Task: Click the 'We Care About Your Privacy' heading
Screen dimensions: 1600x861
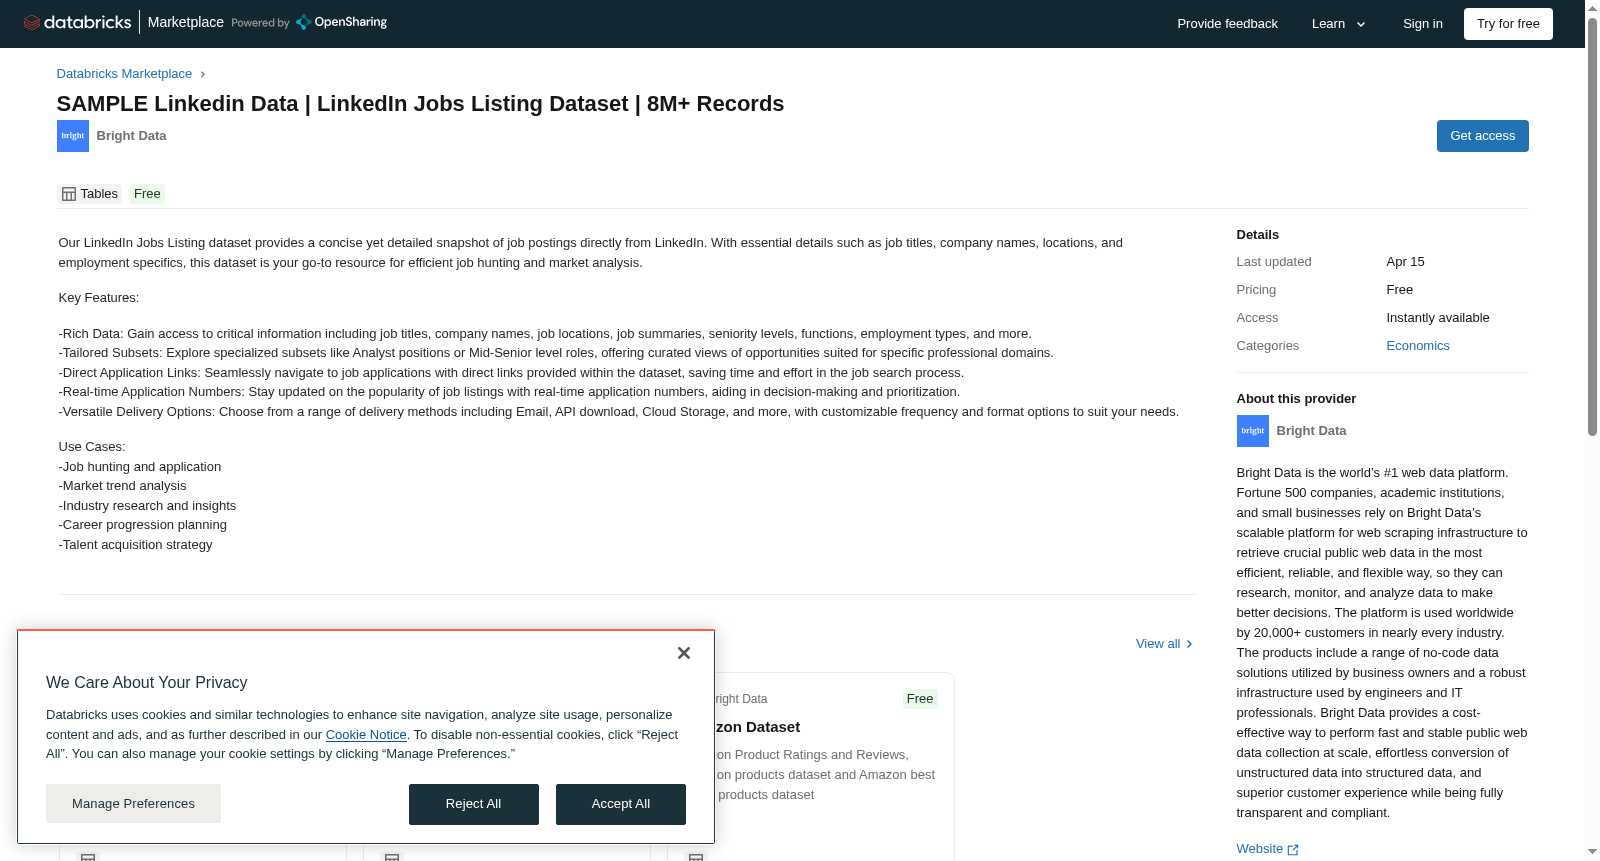Action: 146,683
